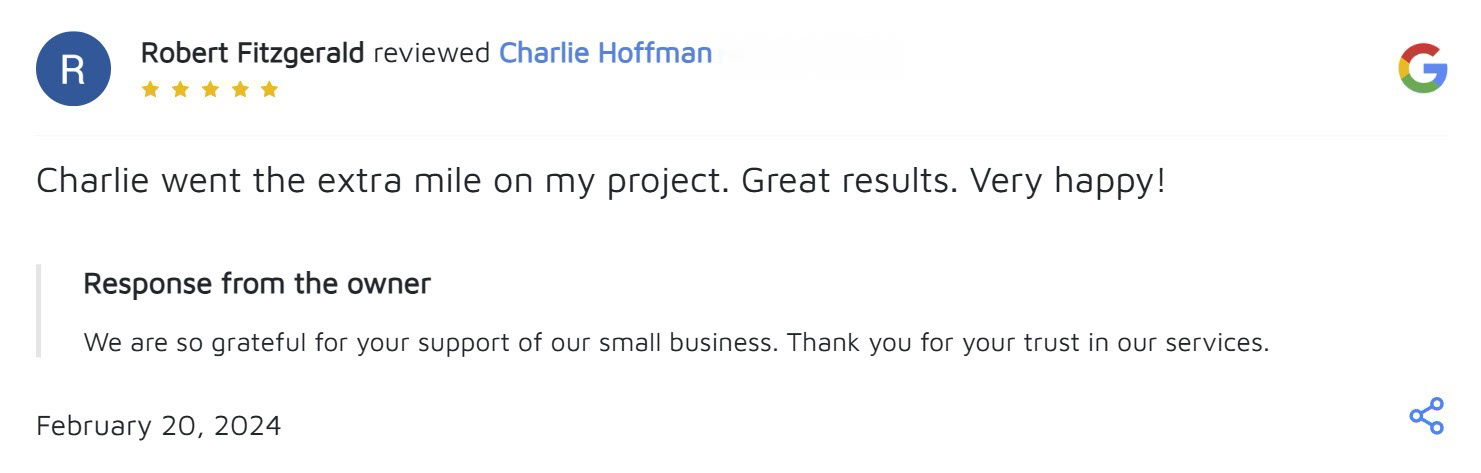Click the words "small business" in the response

coord(700,343)
